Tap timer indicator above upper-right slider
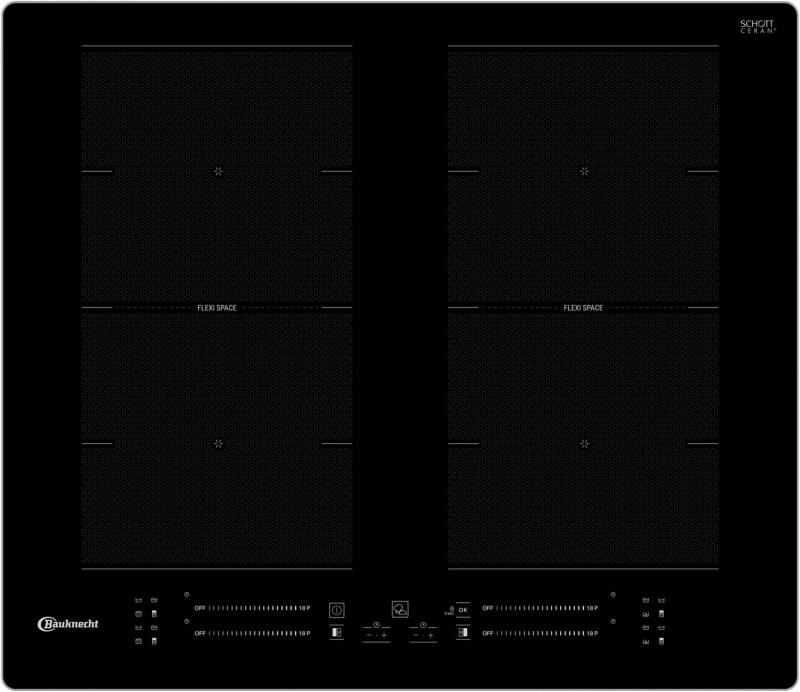 (613, 595)
